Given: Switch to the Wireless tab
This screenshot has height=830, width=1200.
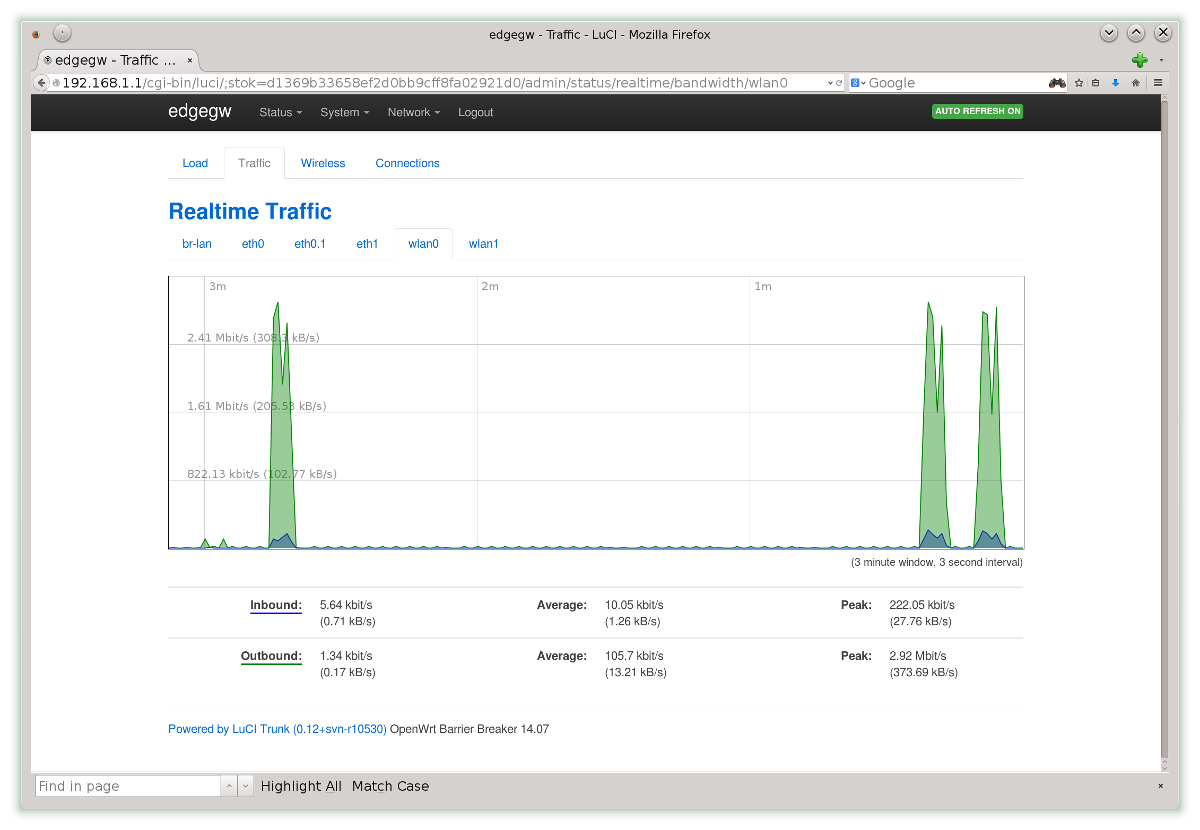Looking at the screenshot, I should 323,163.
